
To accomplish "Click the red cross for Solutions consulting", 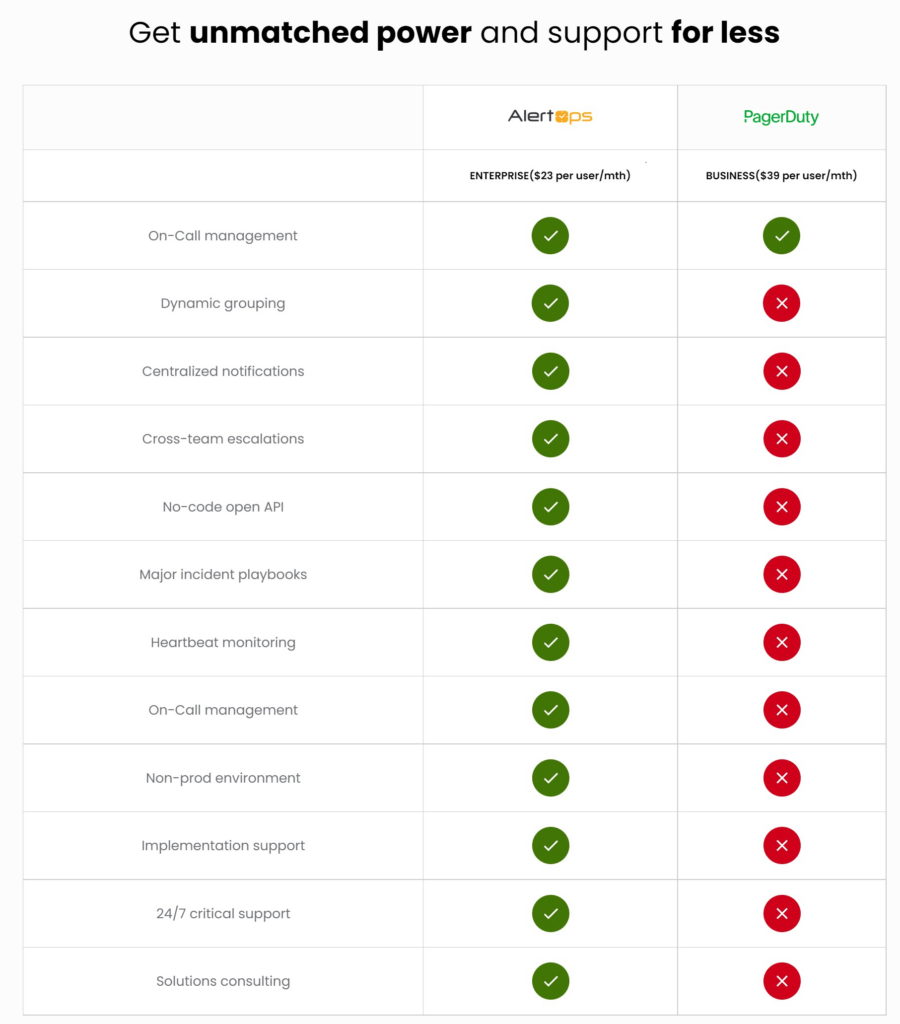I will [x=781, y=981].
